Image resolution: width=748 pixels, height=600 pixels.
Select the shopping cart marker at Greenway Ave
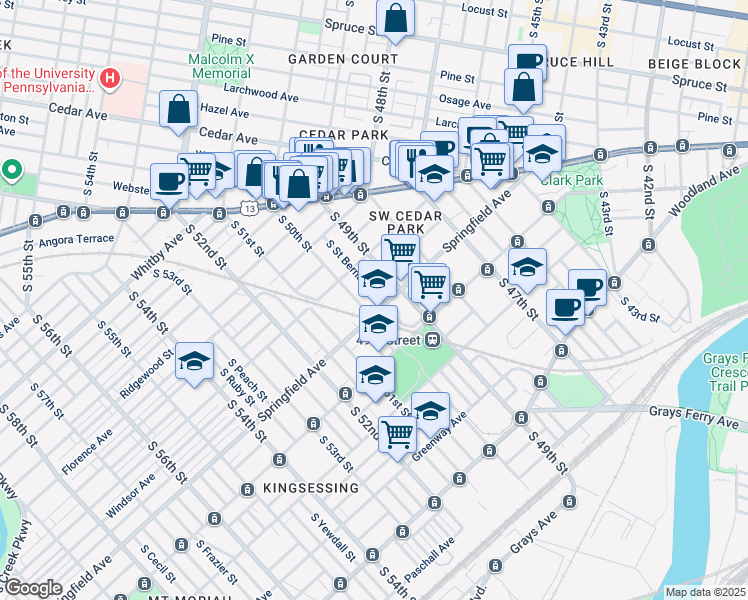click(397, 436)
